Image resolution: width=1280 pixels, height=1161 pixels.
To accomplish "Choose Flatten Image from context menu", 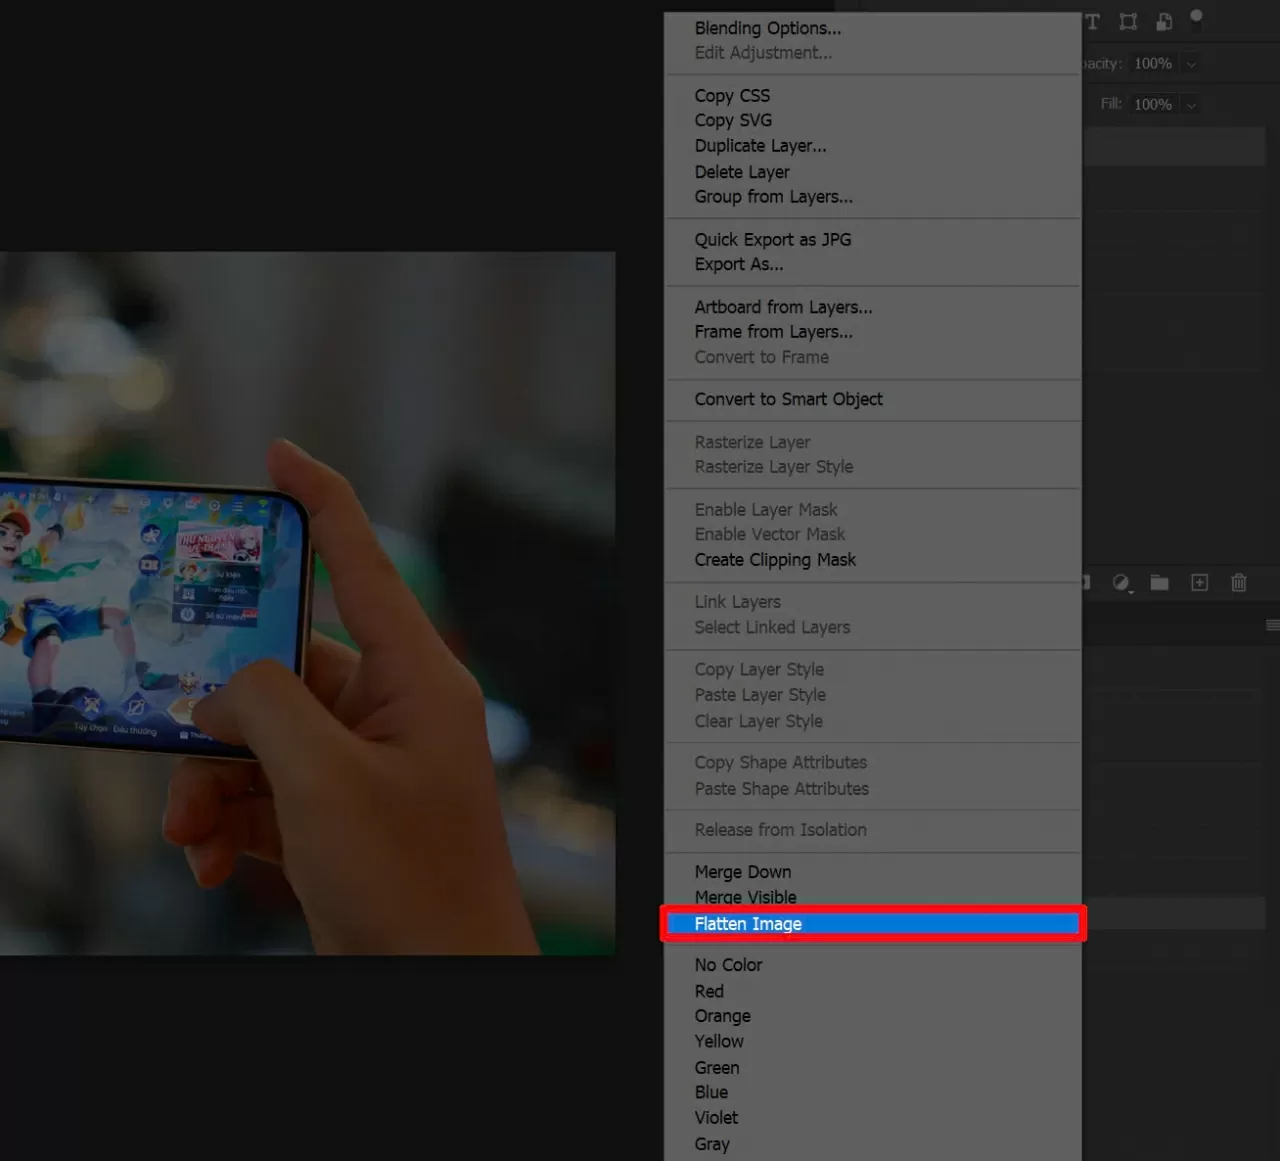I will point(748,924).
